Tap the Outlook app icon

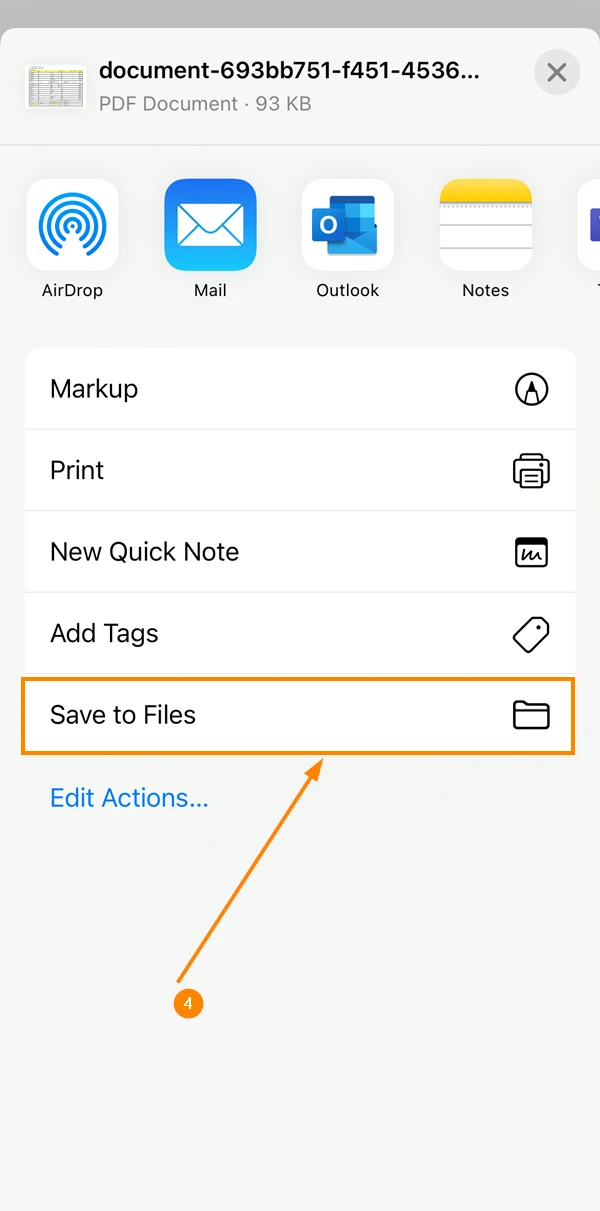348,225
